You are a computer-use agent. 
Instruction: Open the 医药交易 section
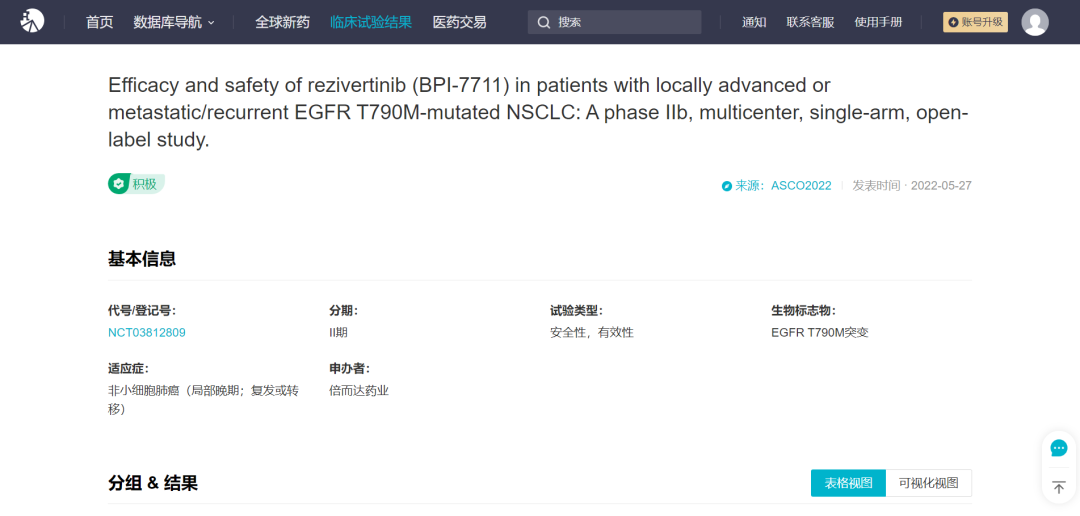pyautogui.click(x=459, y=22)
